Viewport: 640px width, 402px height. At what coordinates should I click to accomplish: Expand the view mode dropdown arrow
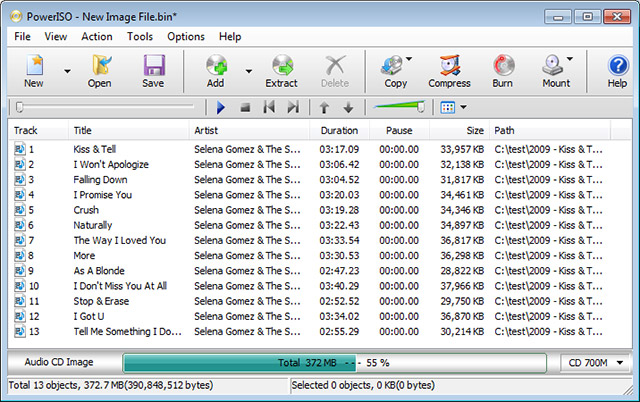pos(463,107)
